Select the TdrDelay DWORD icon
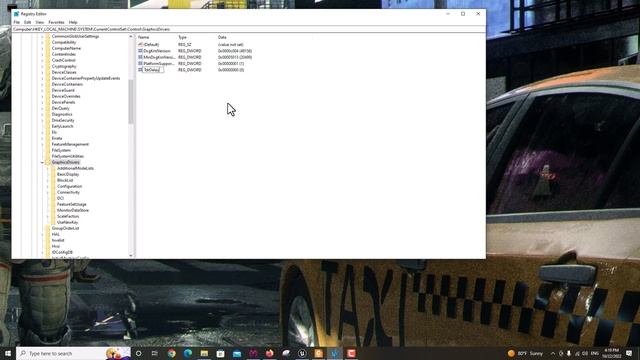 pos(140,70)
